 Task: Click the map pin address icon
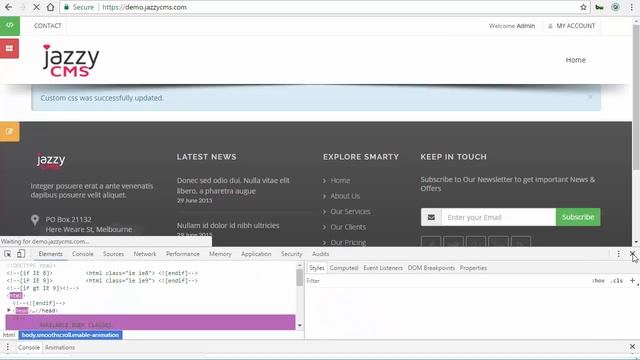35,220
